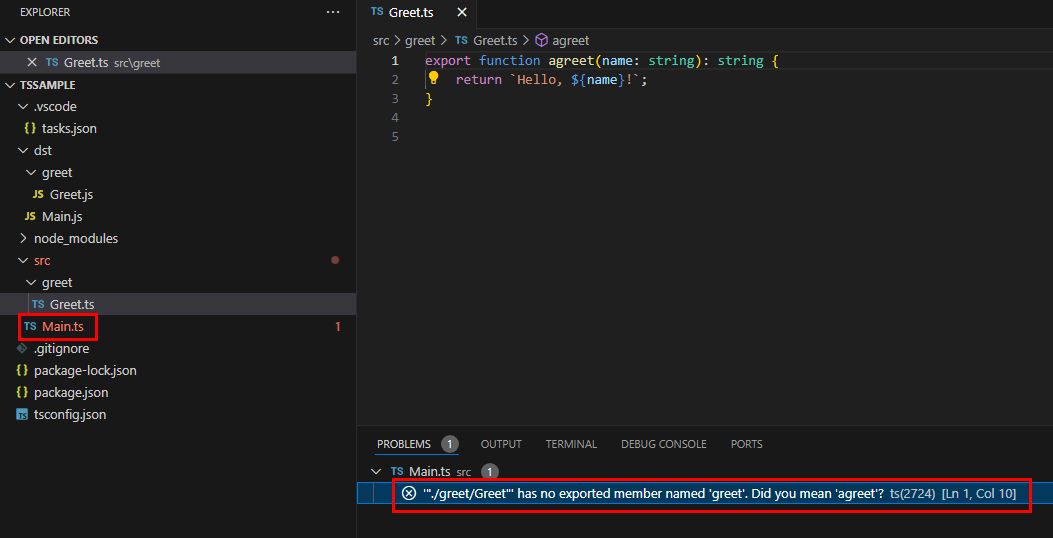This screenshot has height=538, width=1053.
Task: Click the agreet function name in code
Action: tap(571, 60)
